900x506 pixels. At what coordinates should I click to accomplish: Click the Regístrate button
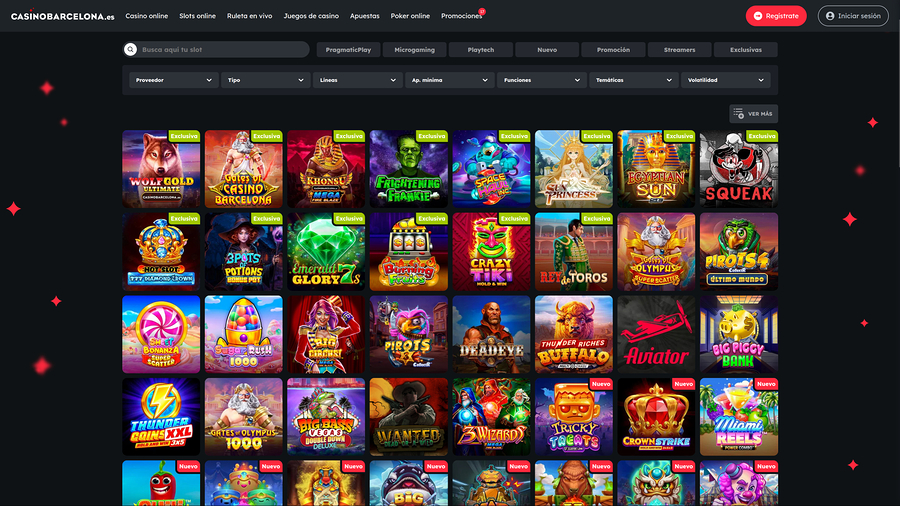pyautogui.click(x=776, y=16)
